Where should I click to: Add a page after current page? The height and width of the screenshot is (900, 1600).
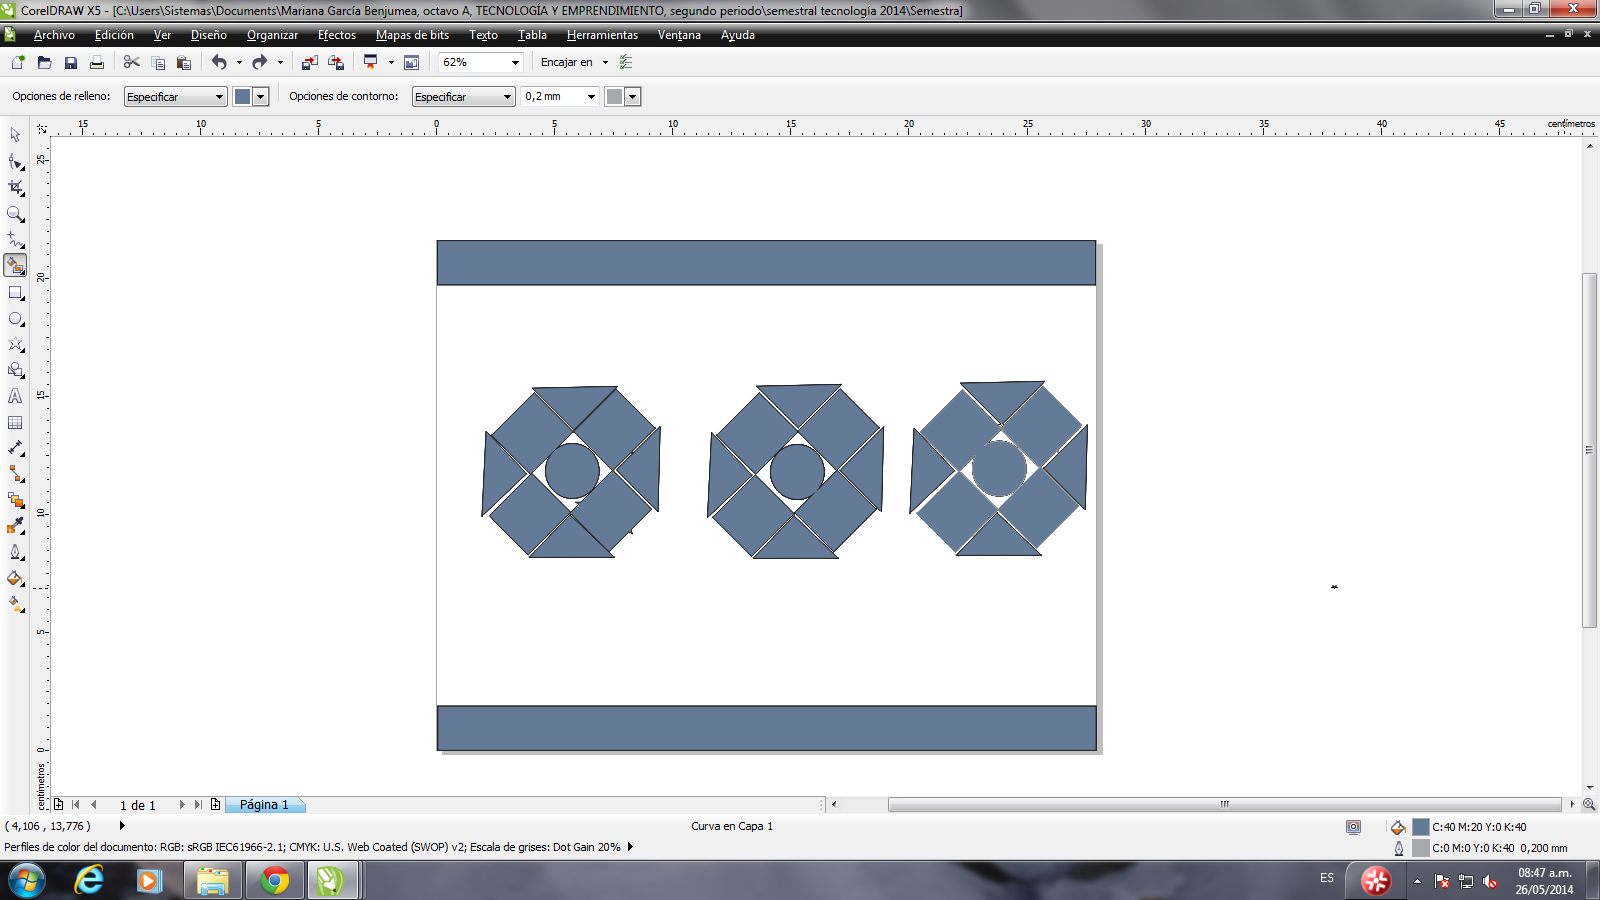tap(215, 805)
